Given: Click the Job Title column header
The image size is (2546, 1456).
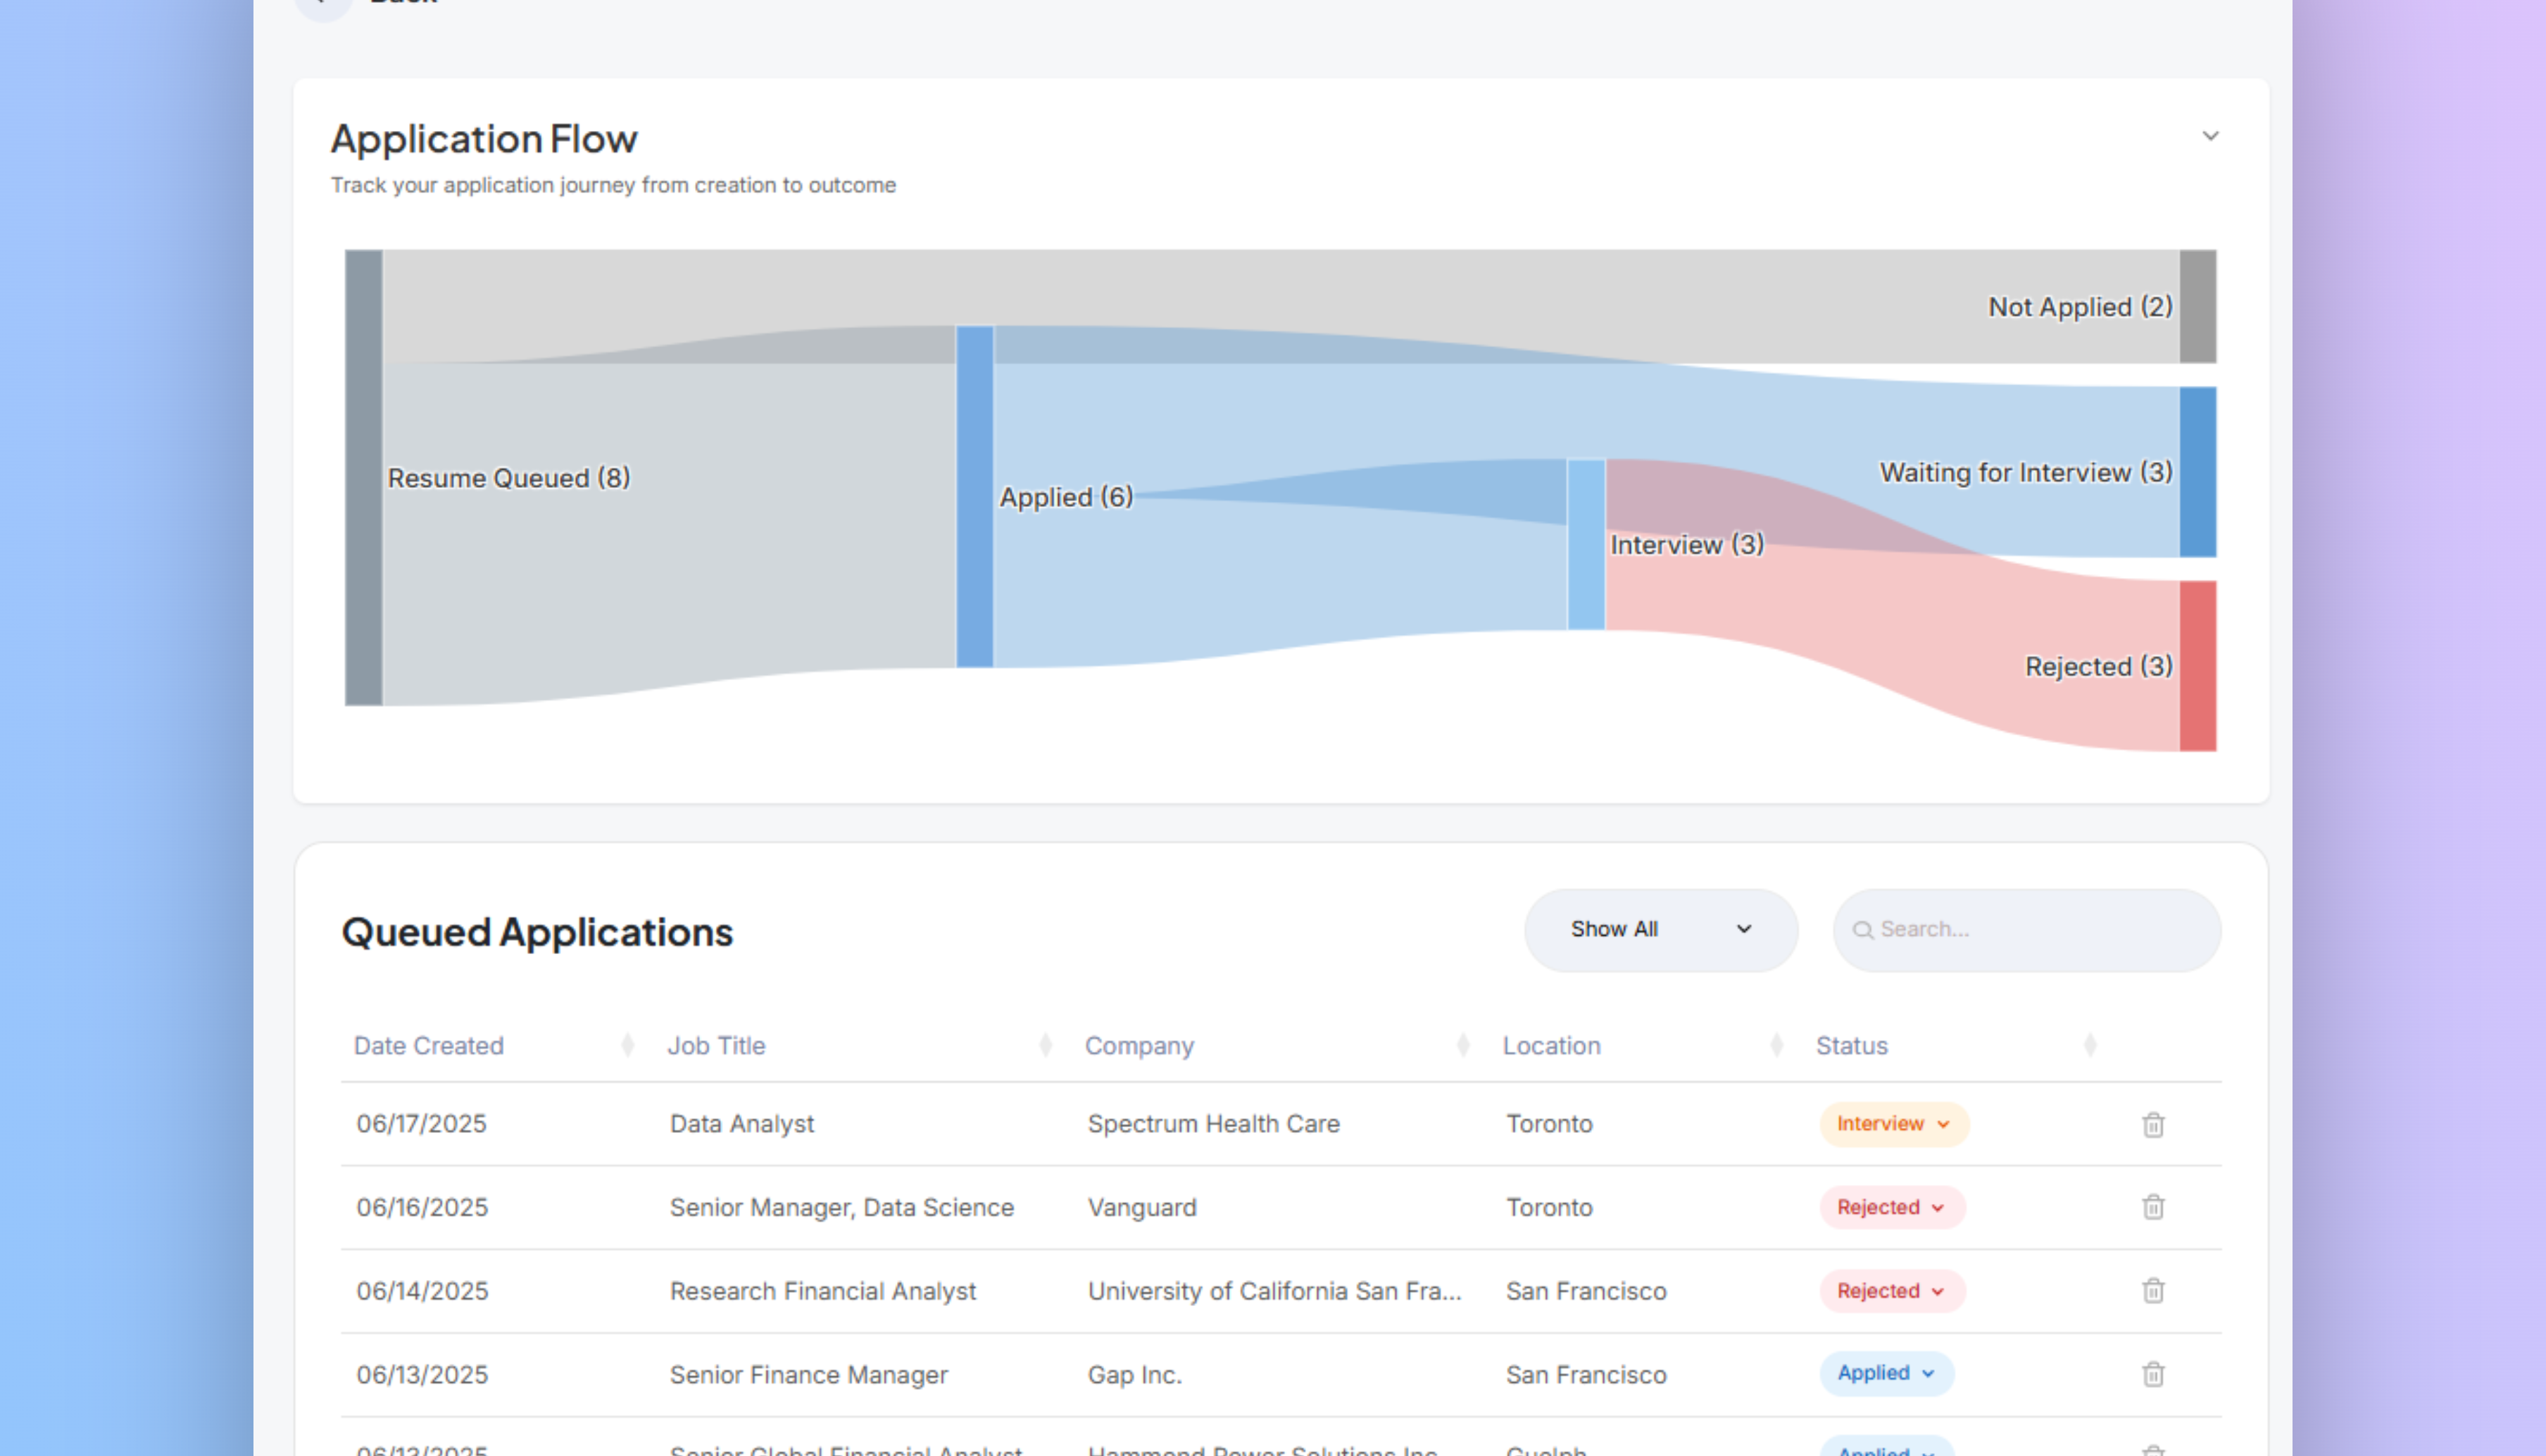Looking at the screenshot, I should 716,1045.
